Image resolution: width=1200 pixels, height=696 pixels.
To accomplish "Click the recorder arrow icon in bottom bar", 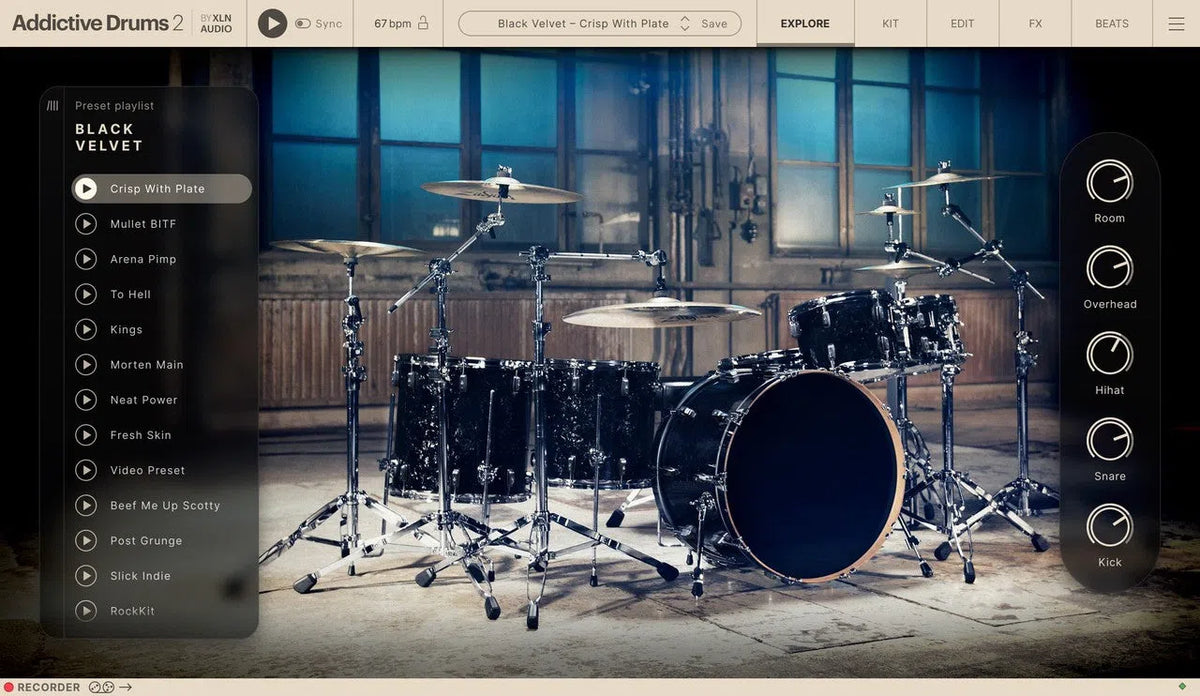I will point(125,687).
